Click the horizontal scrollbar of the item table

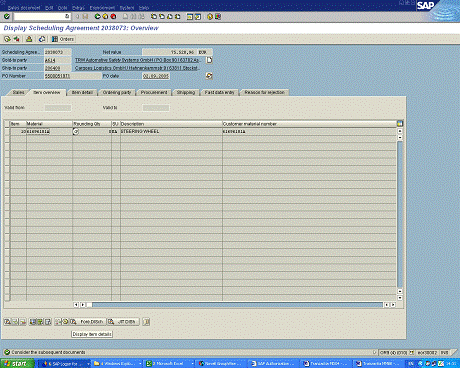click(x=237, y=305)
